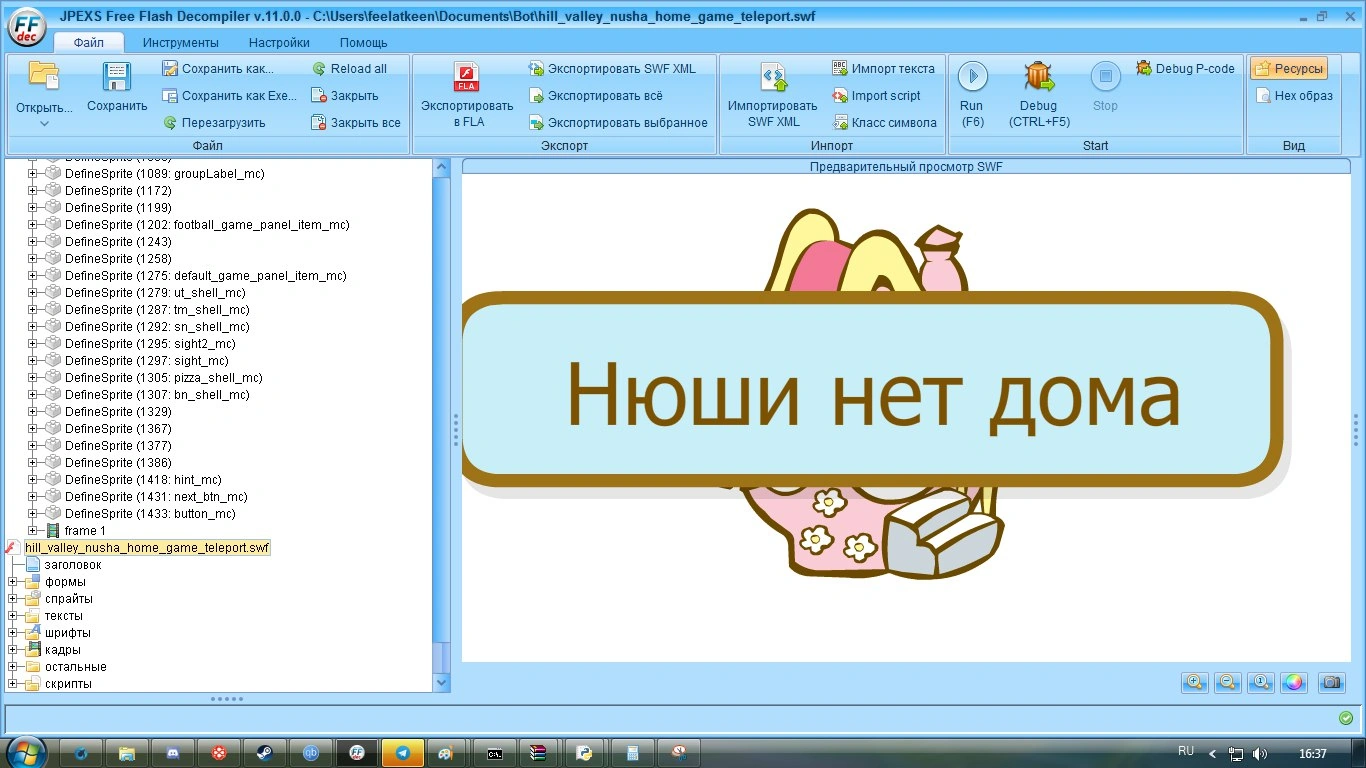
Task: Switch to the Ресурсы view
Action: click(1289, 69)
